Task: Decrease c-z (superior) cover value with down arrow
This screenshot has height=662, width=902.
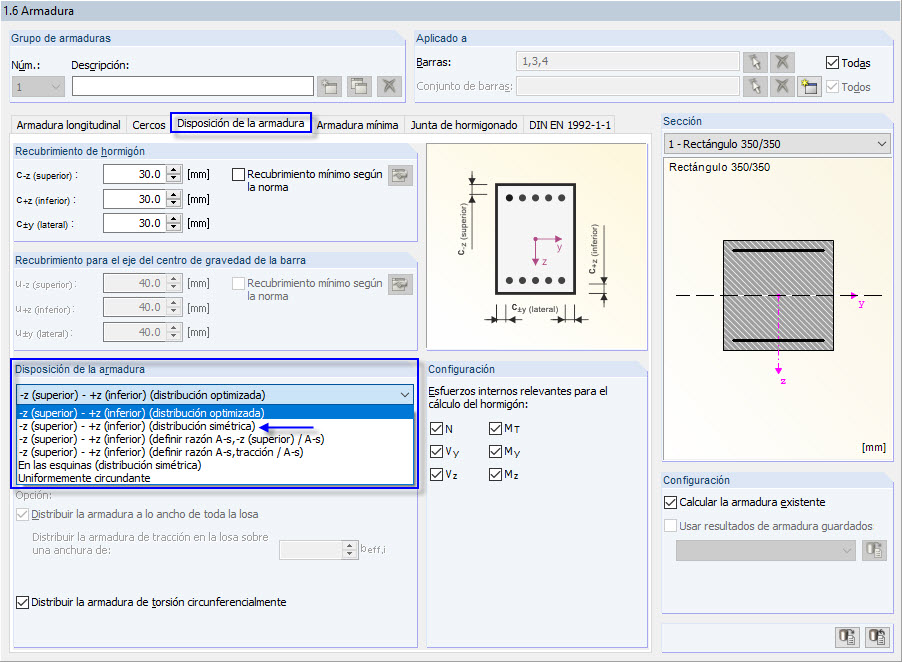Action: (174, 179)
